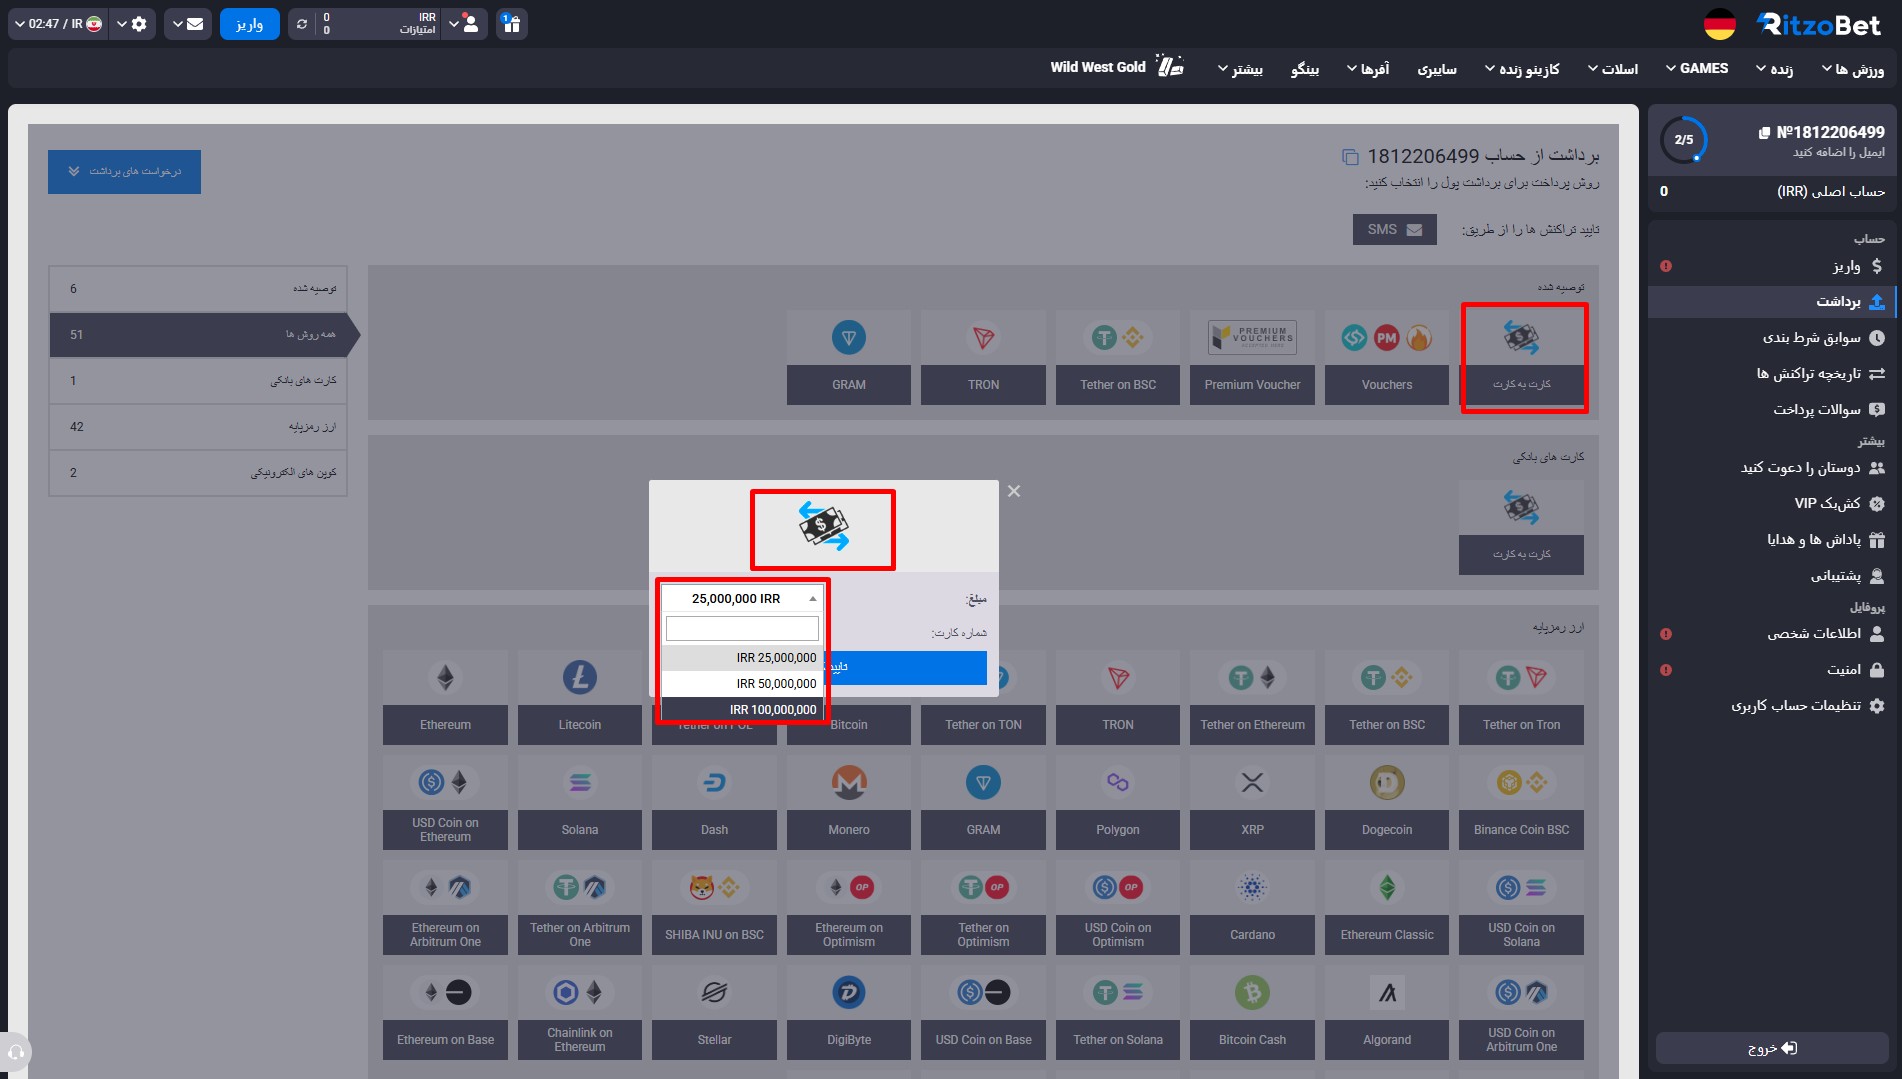
Task: Open the آفرها navigation menu
Action: pos(1368,69)
